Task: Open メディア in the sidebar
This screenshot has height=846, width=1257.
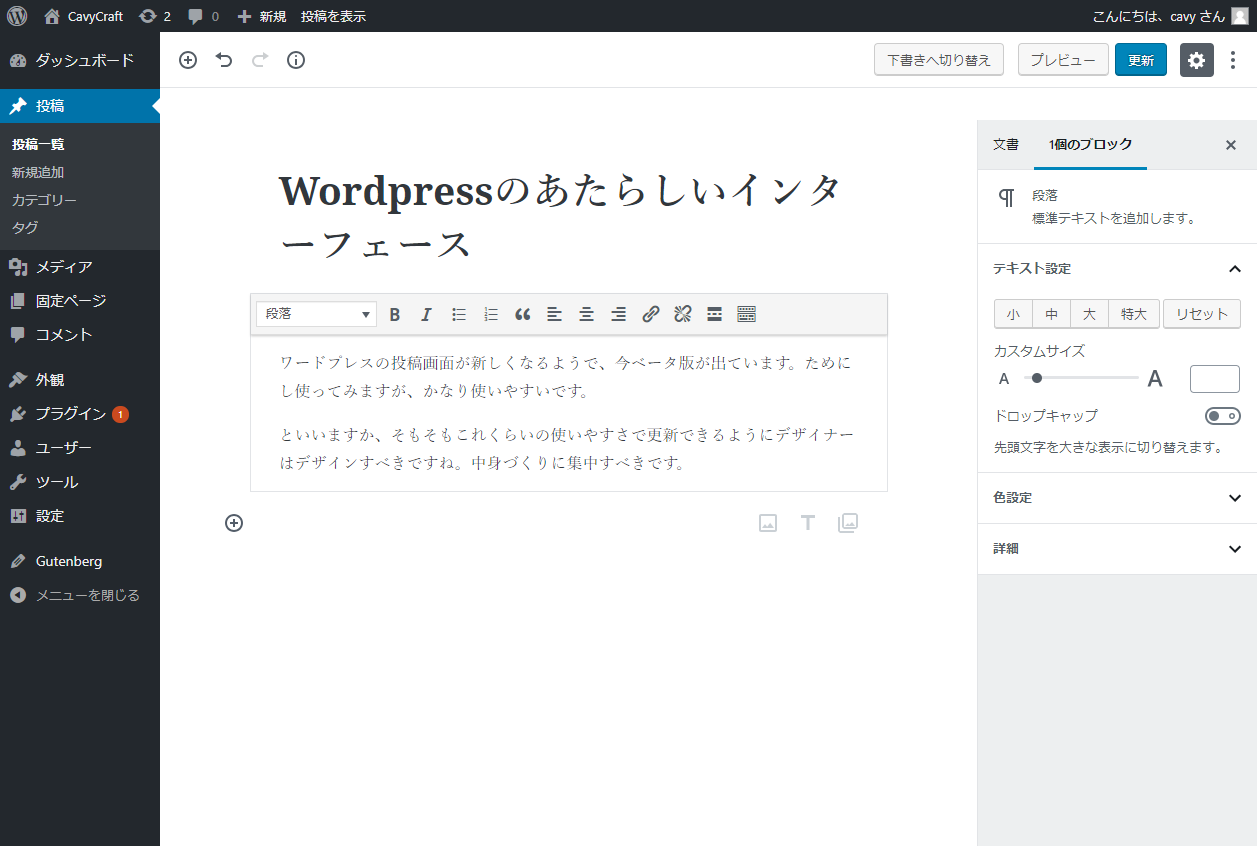Action: 80,267
